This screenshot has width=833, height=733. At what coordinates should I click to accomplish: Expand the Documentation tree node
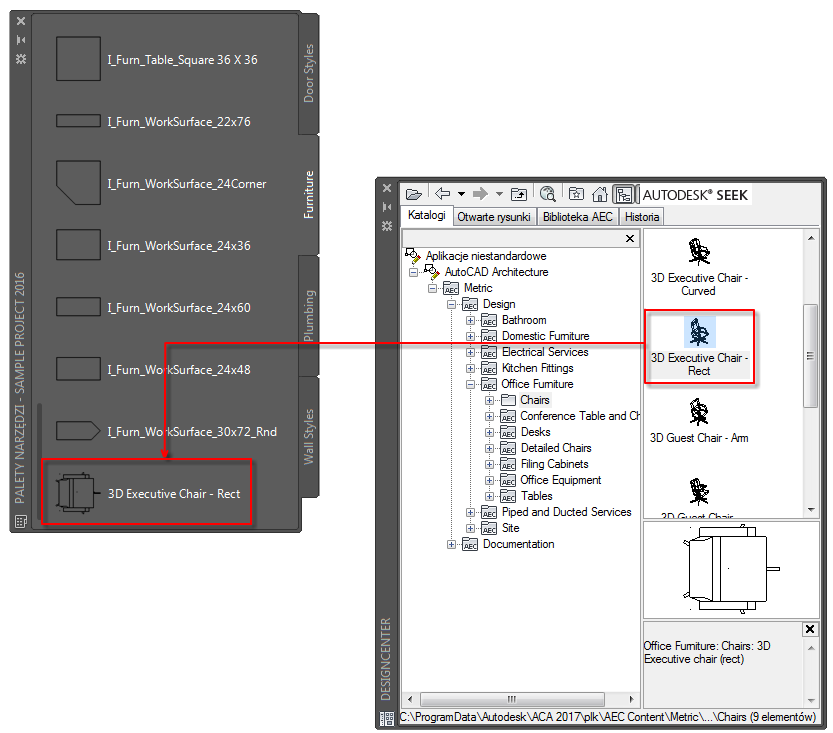pyautogui.click(x=451, y=544)
